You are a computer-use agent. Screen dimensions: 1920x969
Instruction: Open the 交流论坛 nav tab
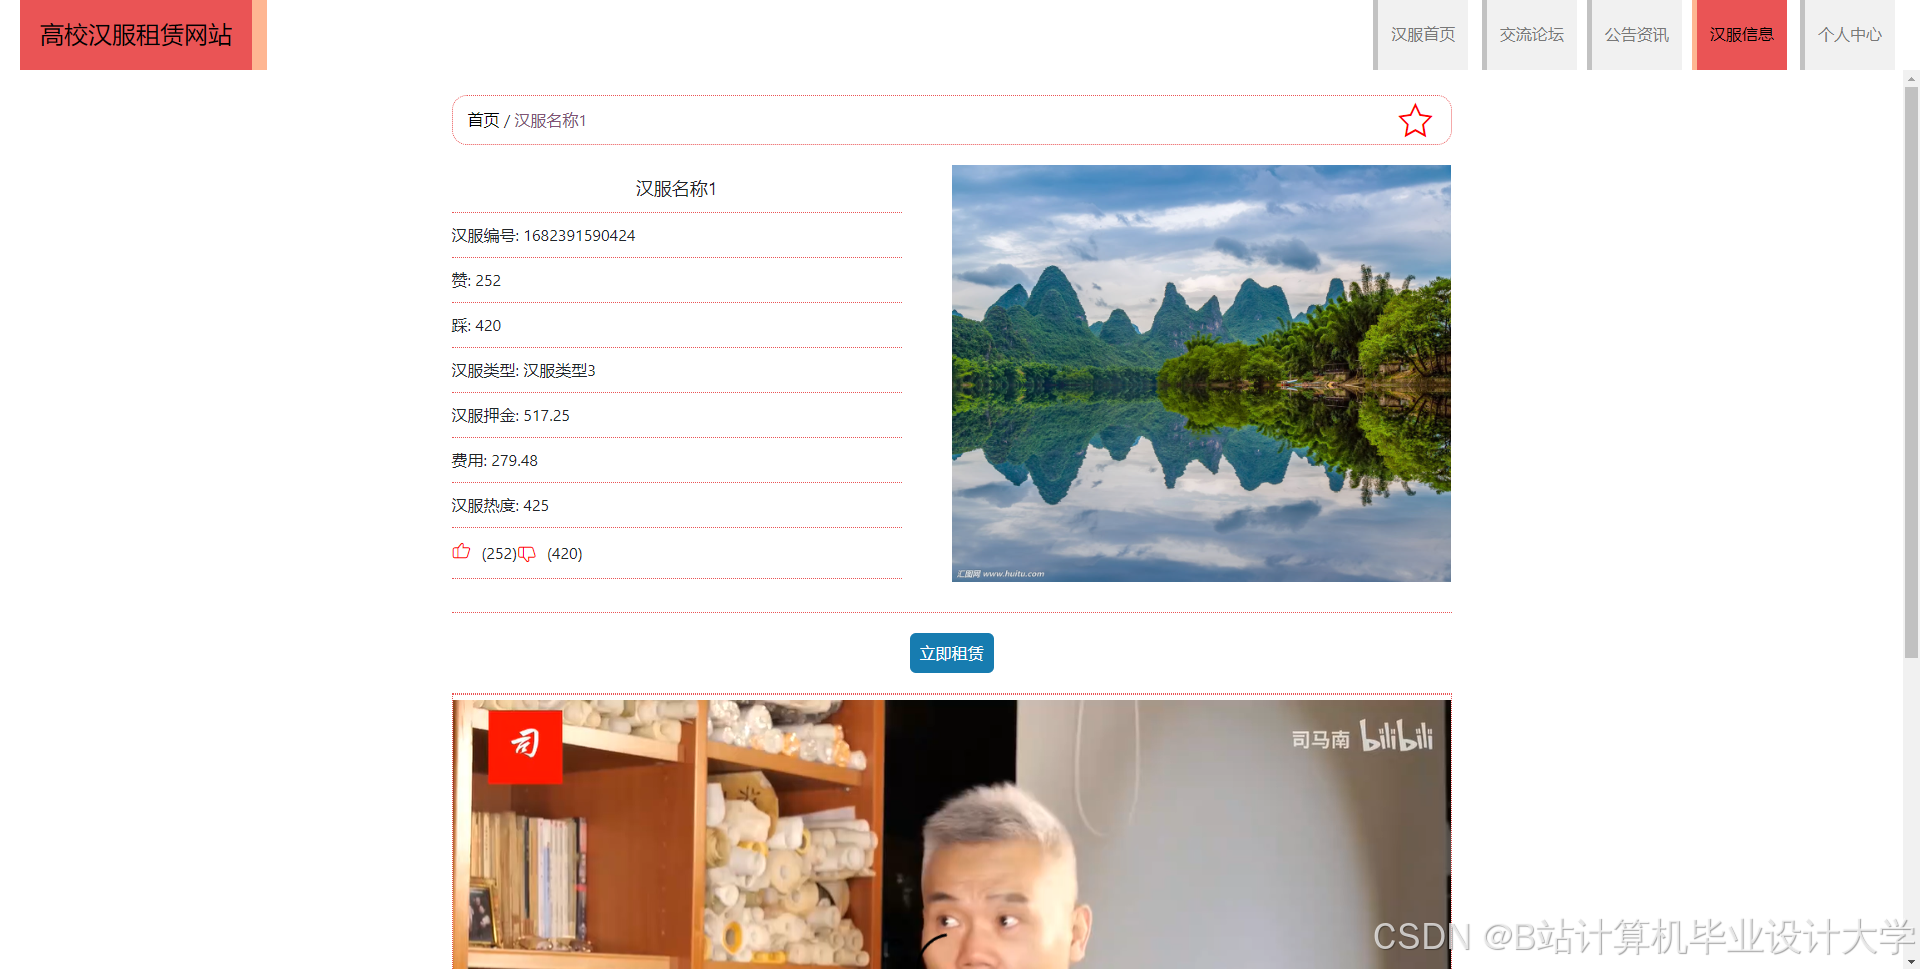point(1531,35)
